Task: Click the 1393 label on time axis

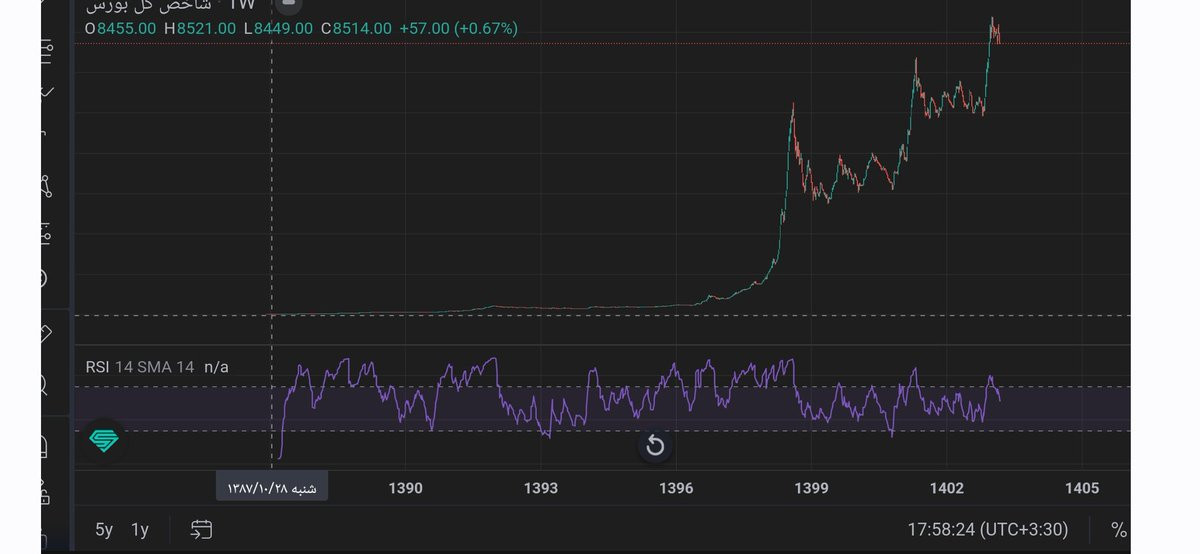Action: 541,488
